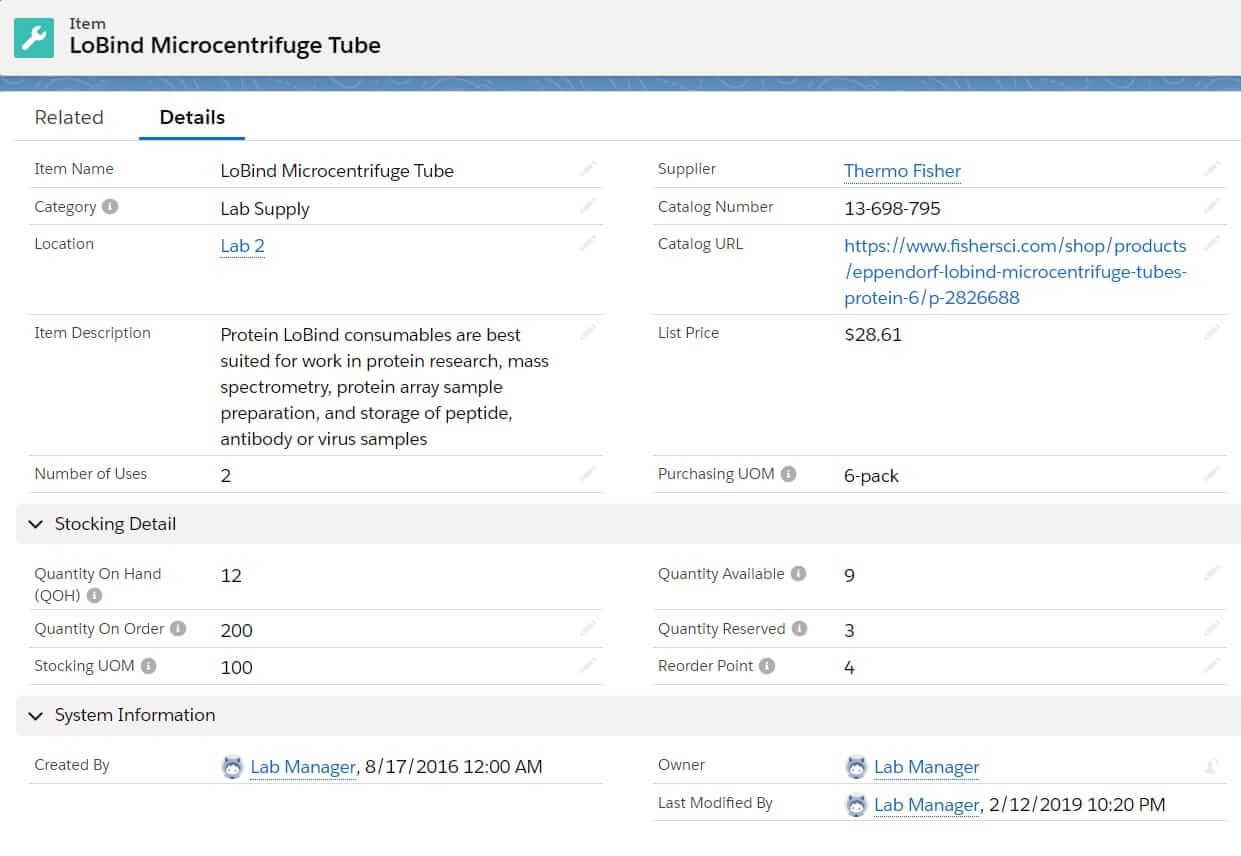Open the Lab 2 location link
Image resolution: width=1241 pixels, height=856 pixels.
[242, 246]
